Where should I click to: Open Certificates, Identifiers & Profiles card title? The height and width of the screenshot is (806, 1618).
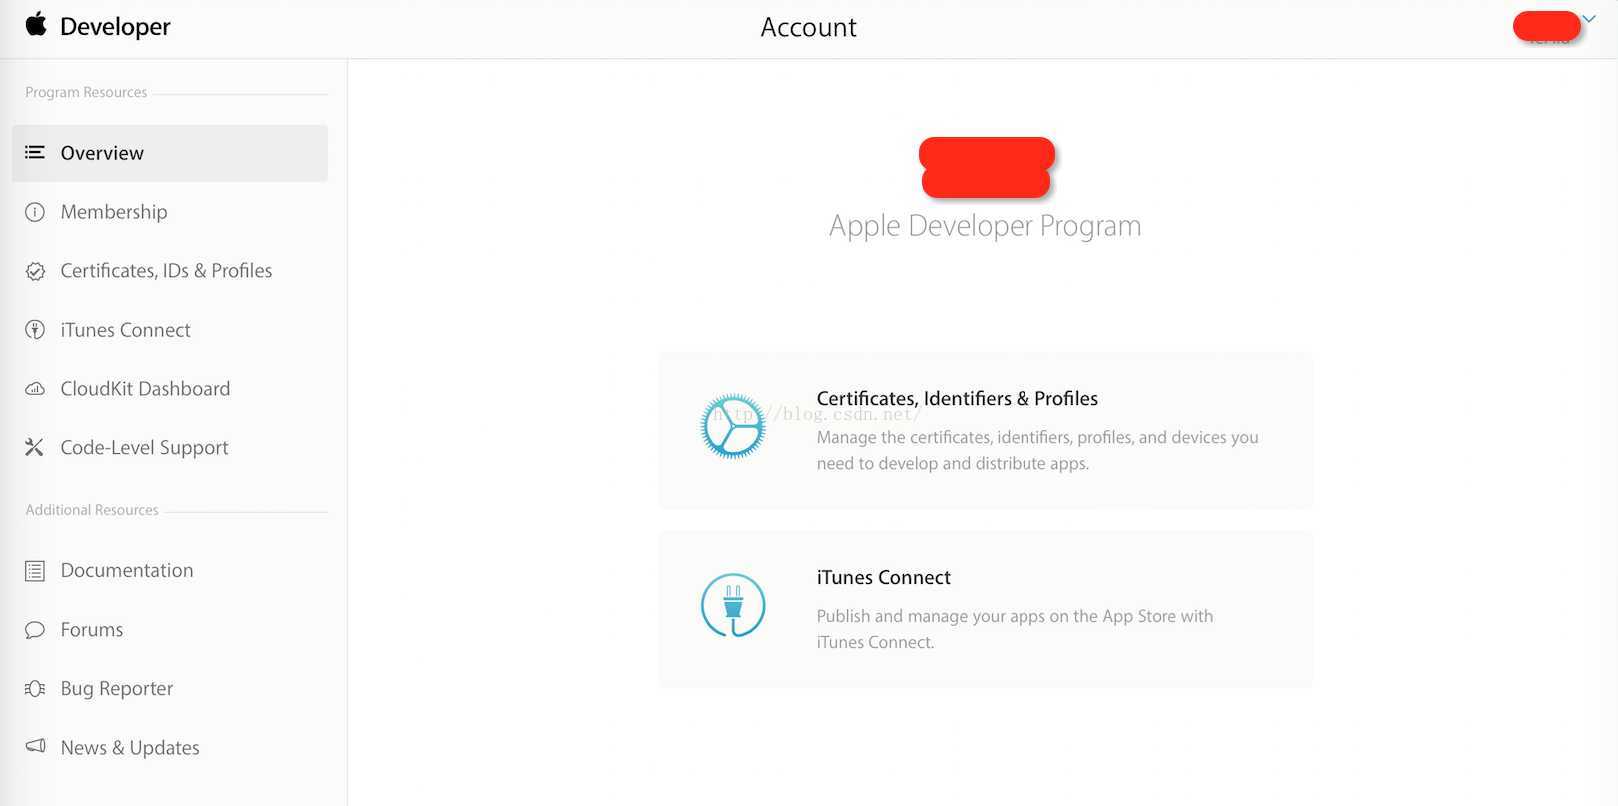coord(957,399)
